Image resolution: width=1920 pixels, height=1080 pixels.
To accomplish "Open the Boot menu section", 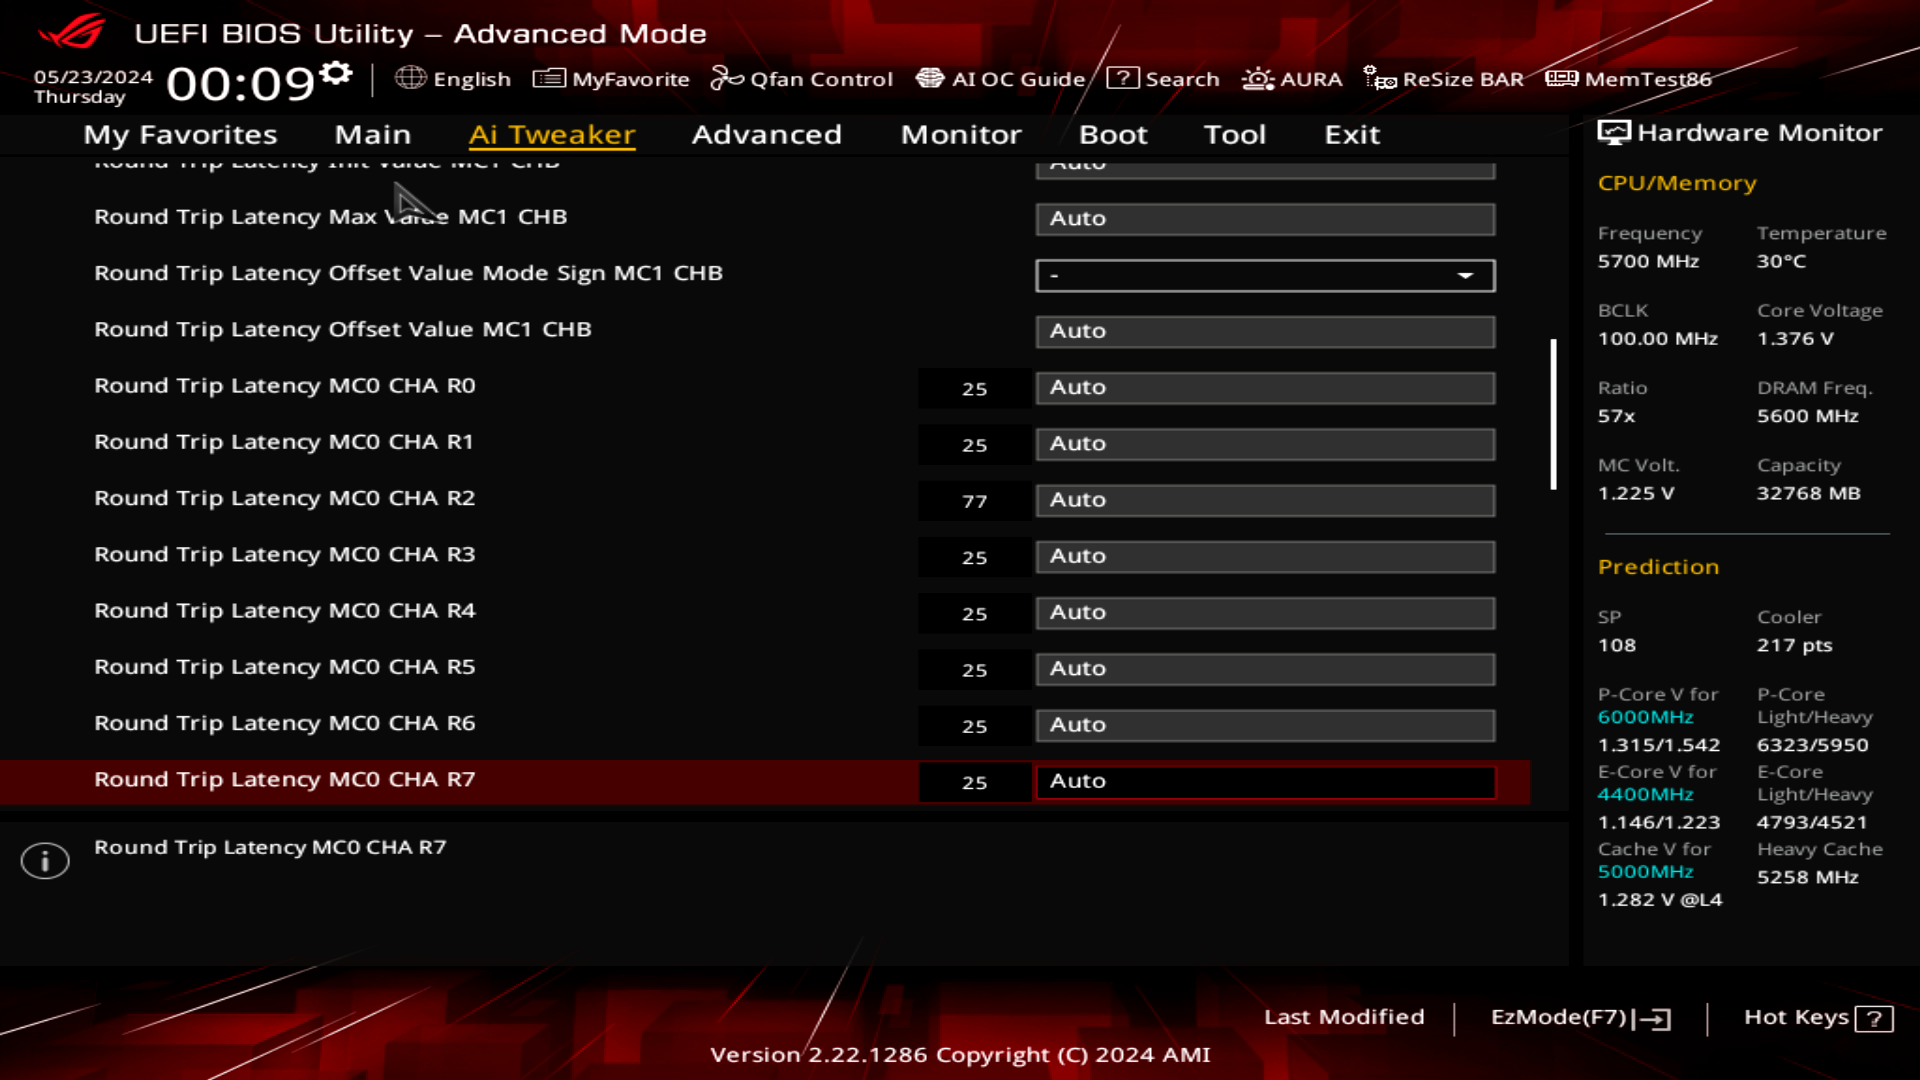I will click(x=1113, y=135).
